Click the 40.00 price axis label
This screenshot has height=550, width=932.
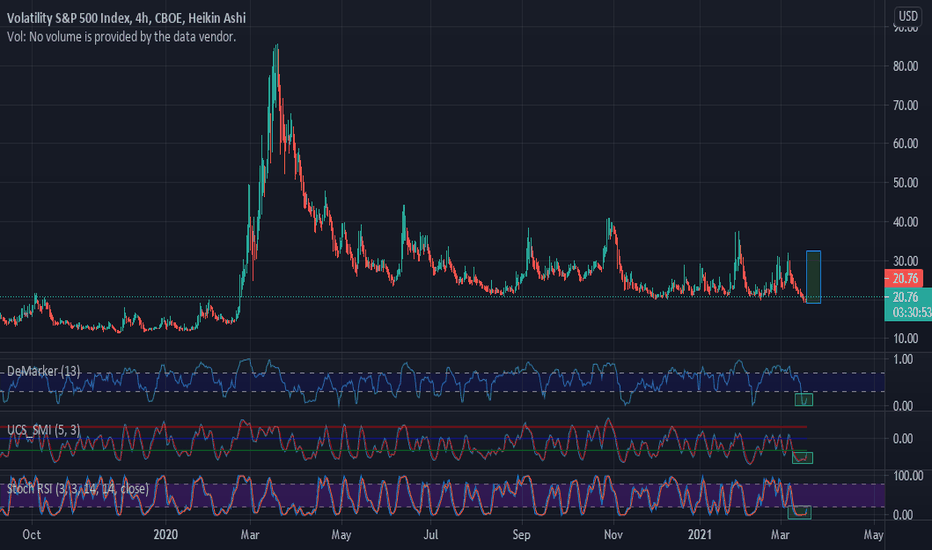905,222
